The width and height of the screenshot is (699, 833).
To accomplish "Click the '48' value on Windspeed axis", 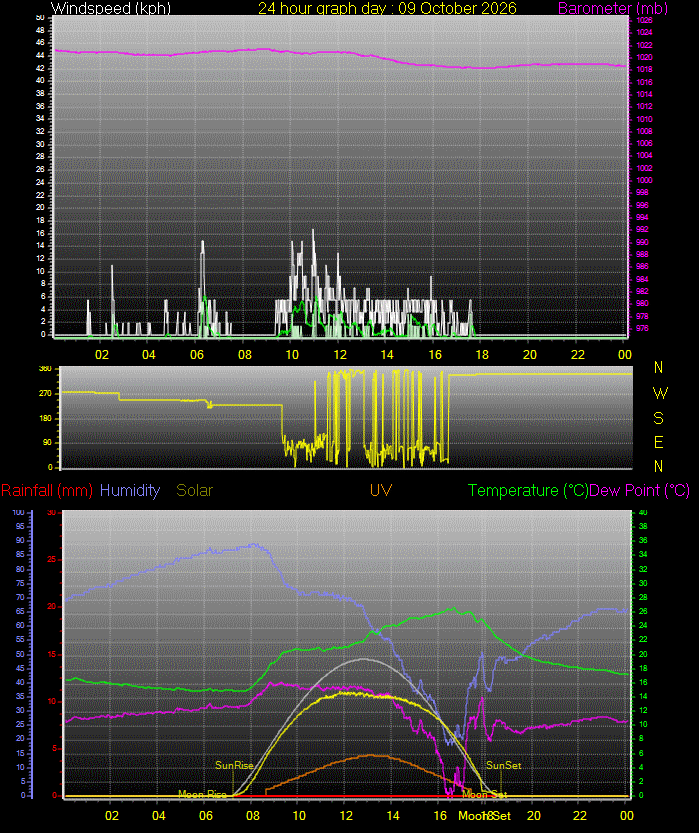I will click(x=40, y=30).
